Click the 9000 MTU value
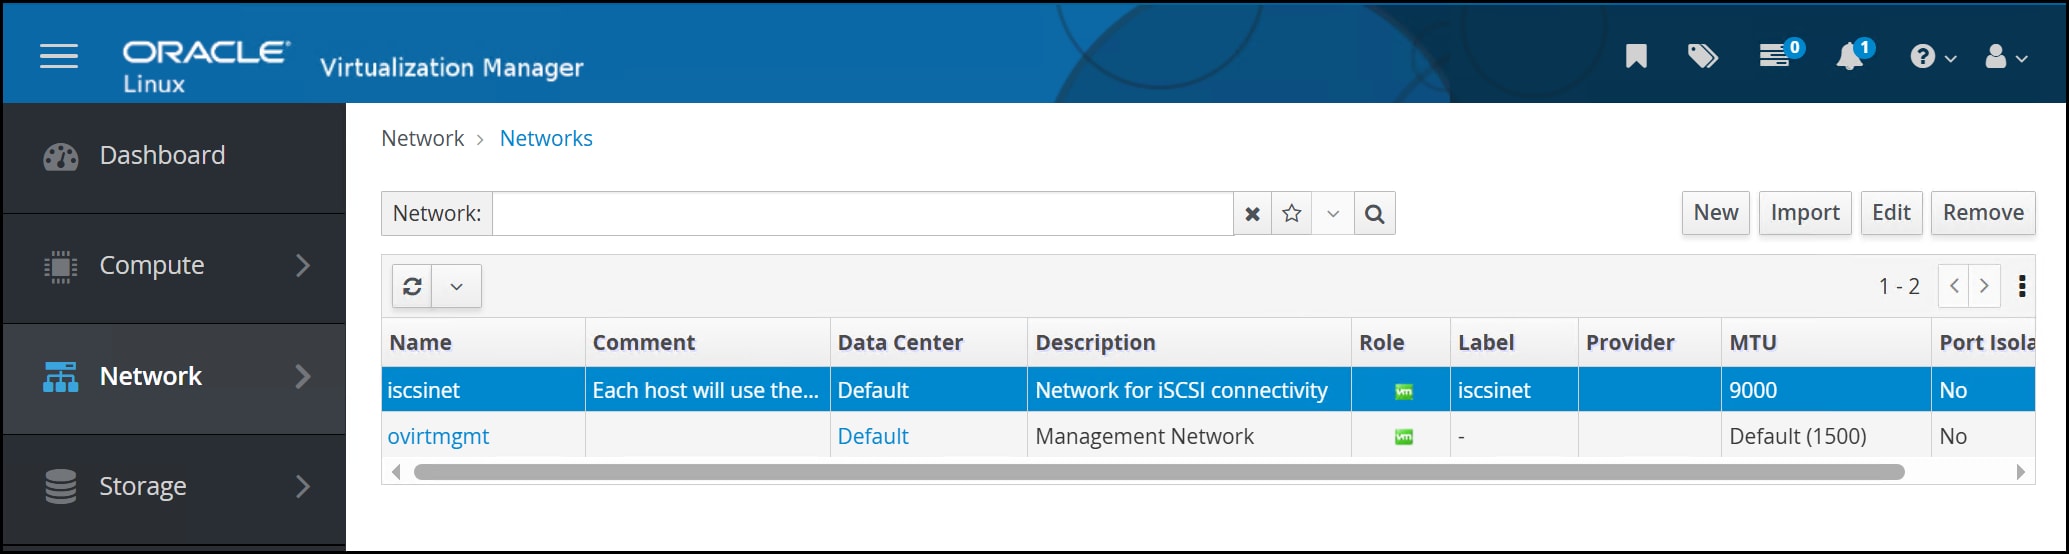Screen dimensions: 2069x554 (x=1753, y=390)
